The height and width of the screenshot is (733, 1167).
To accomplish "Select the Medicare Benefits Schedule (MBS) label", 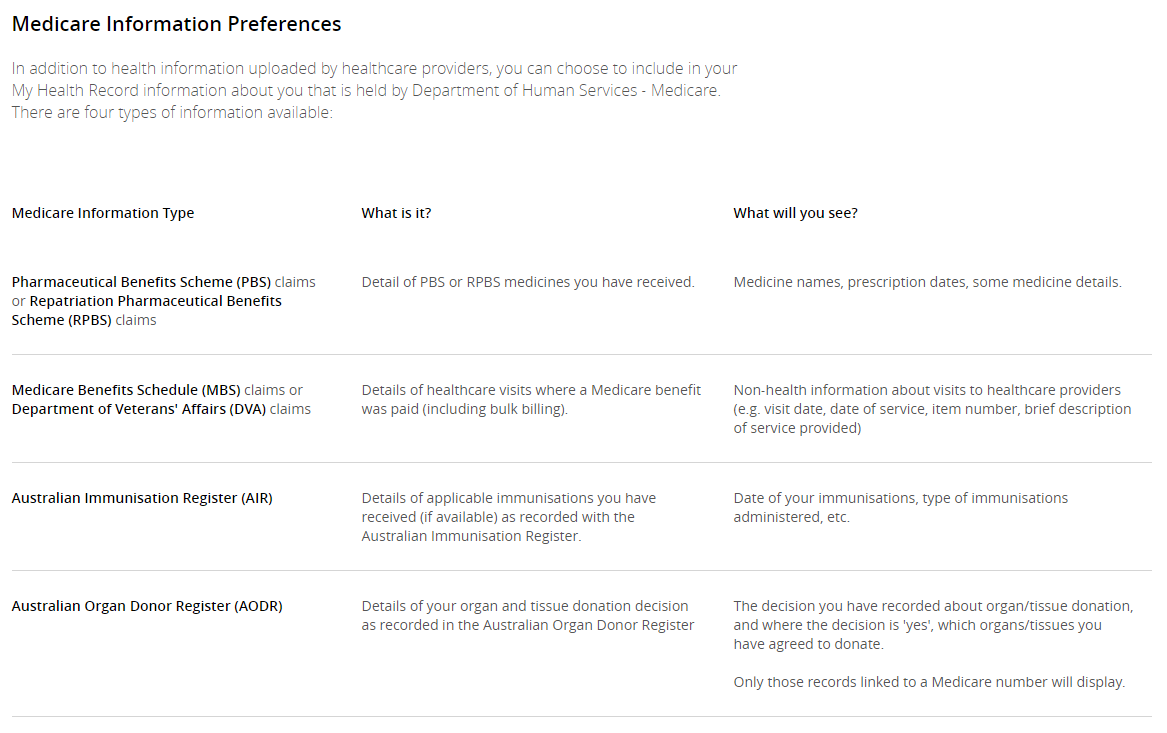I will click(x=126, y=390).
